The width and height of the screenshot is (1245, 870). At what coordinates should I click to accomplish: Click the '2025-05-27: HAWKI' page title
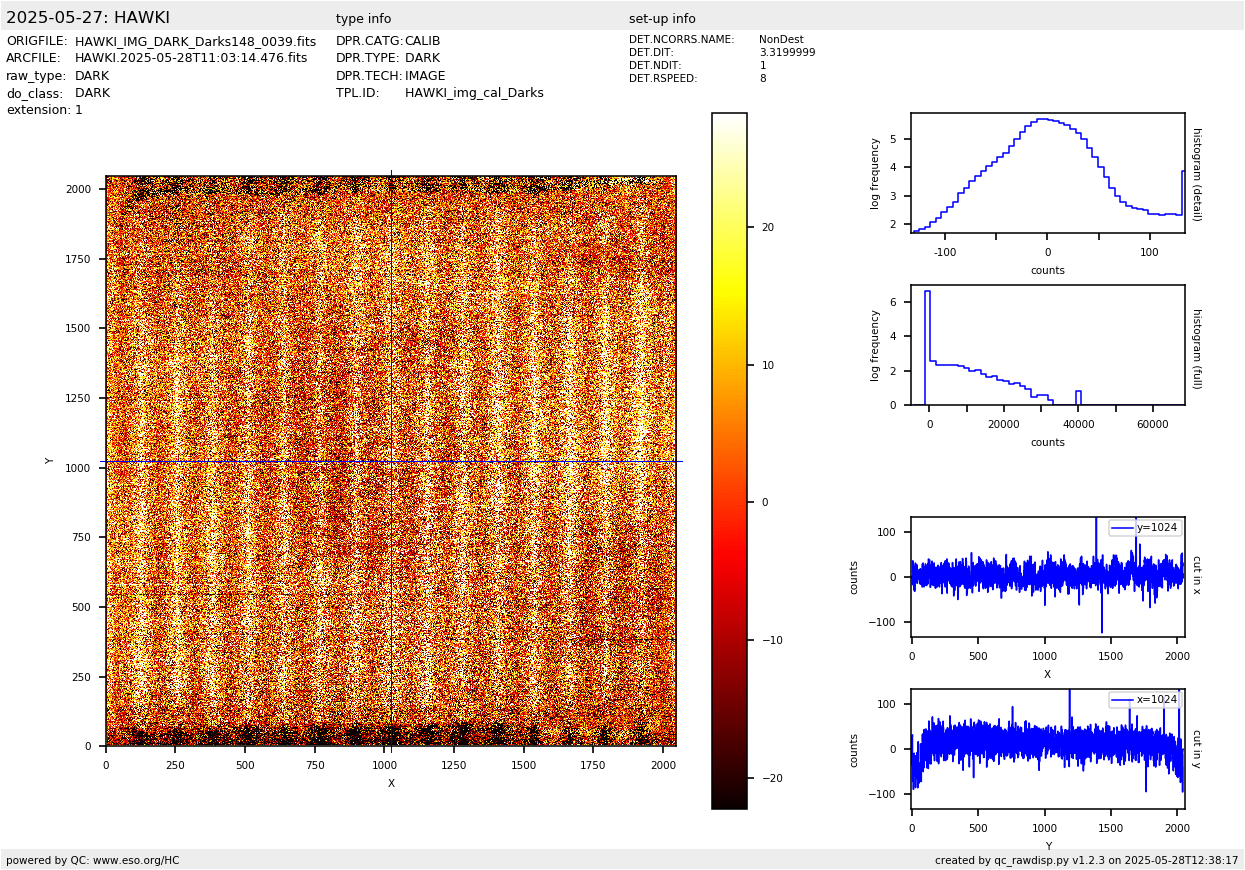point(88,18)
